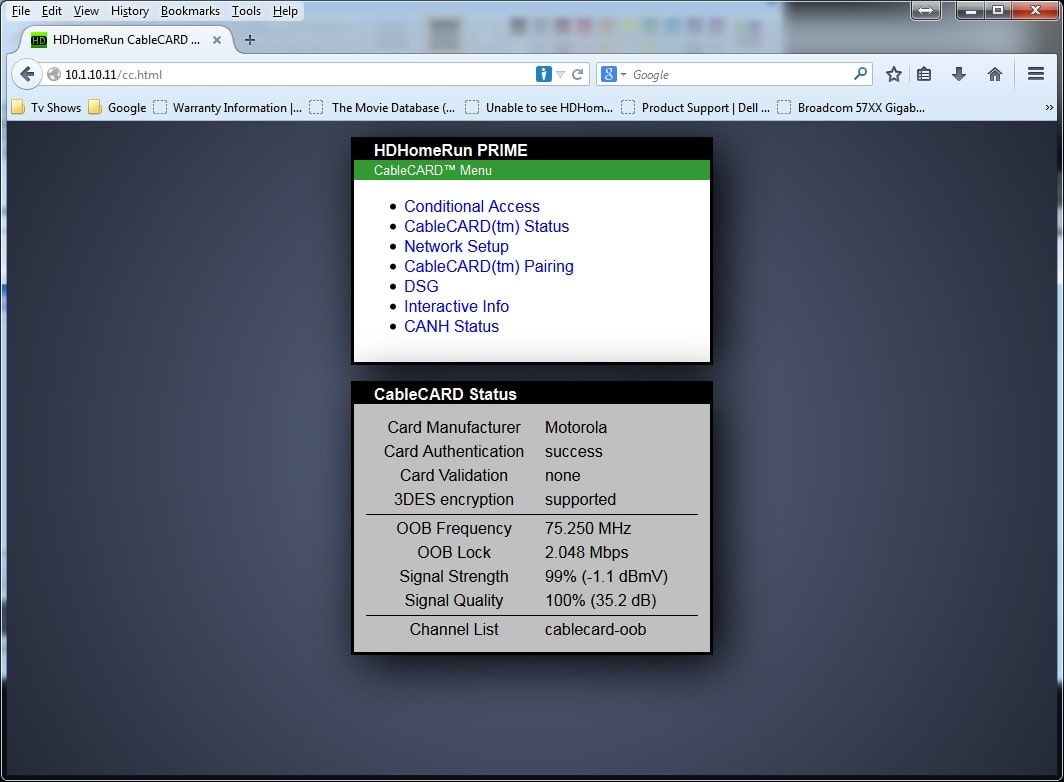Viewport: 1064px width, 782px height.
Task: Open the Network Setup link
Action: click(456, 246)
